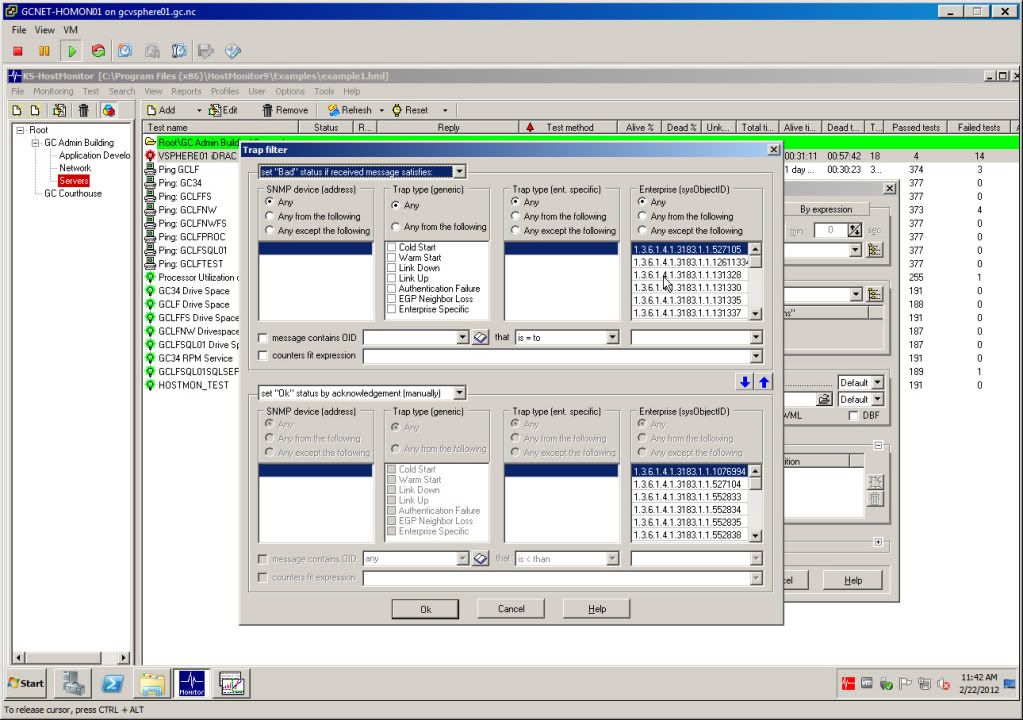This screenshot has height=720, width=1023.
Task: Check the Cold Start checkbox
Action: pos(391,247)
